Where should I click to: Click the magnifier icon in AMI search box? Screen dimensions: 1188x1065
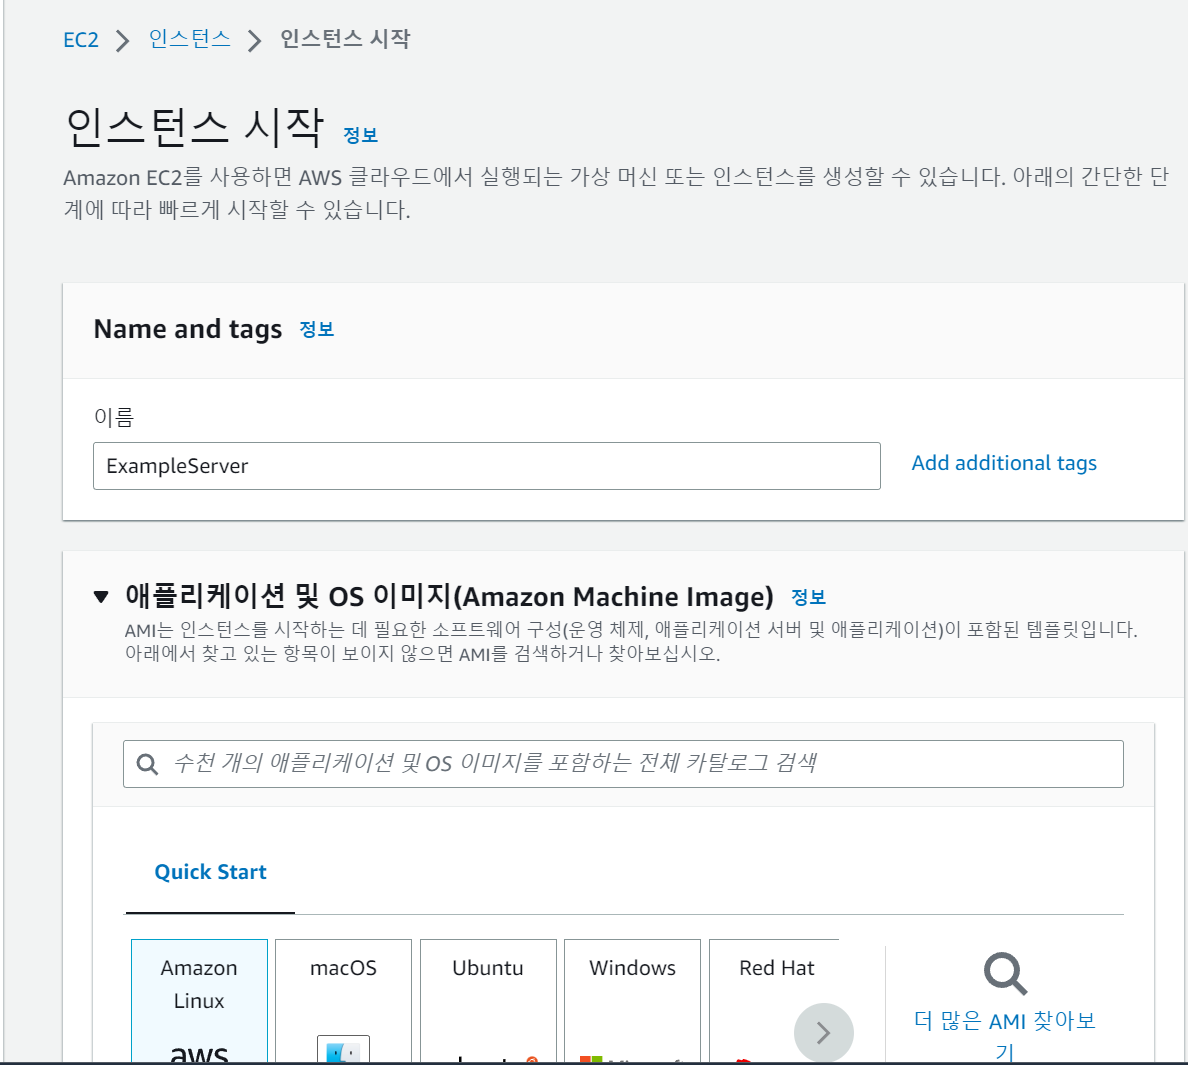147,764
